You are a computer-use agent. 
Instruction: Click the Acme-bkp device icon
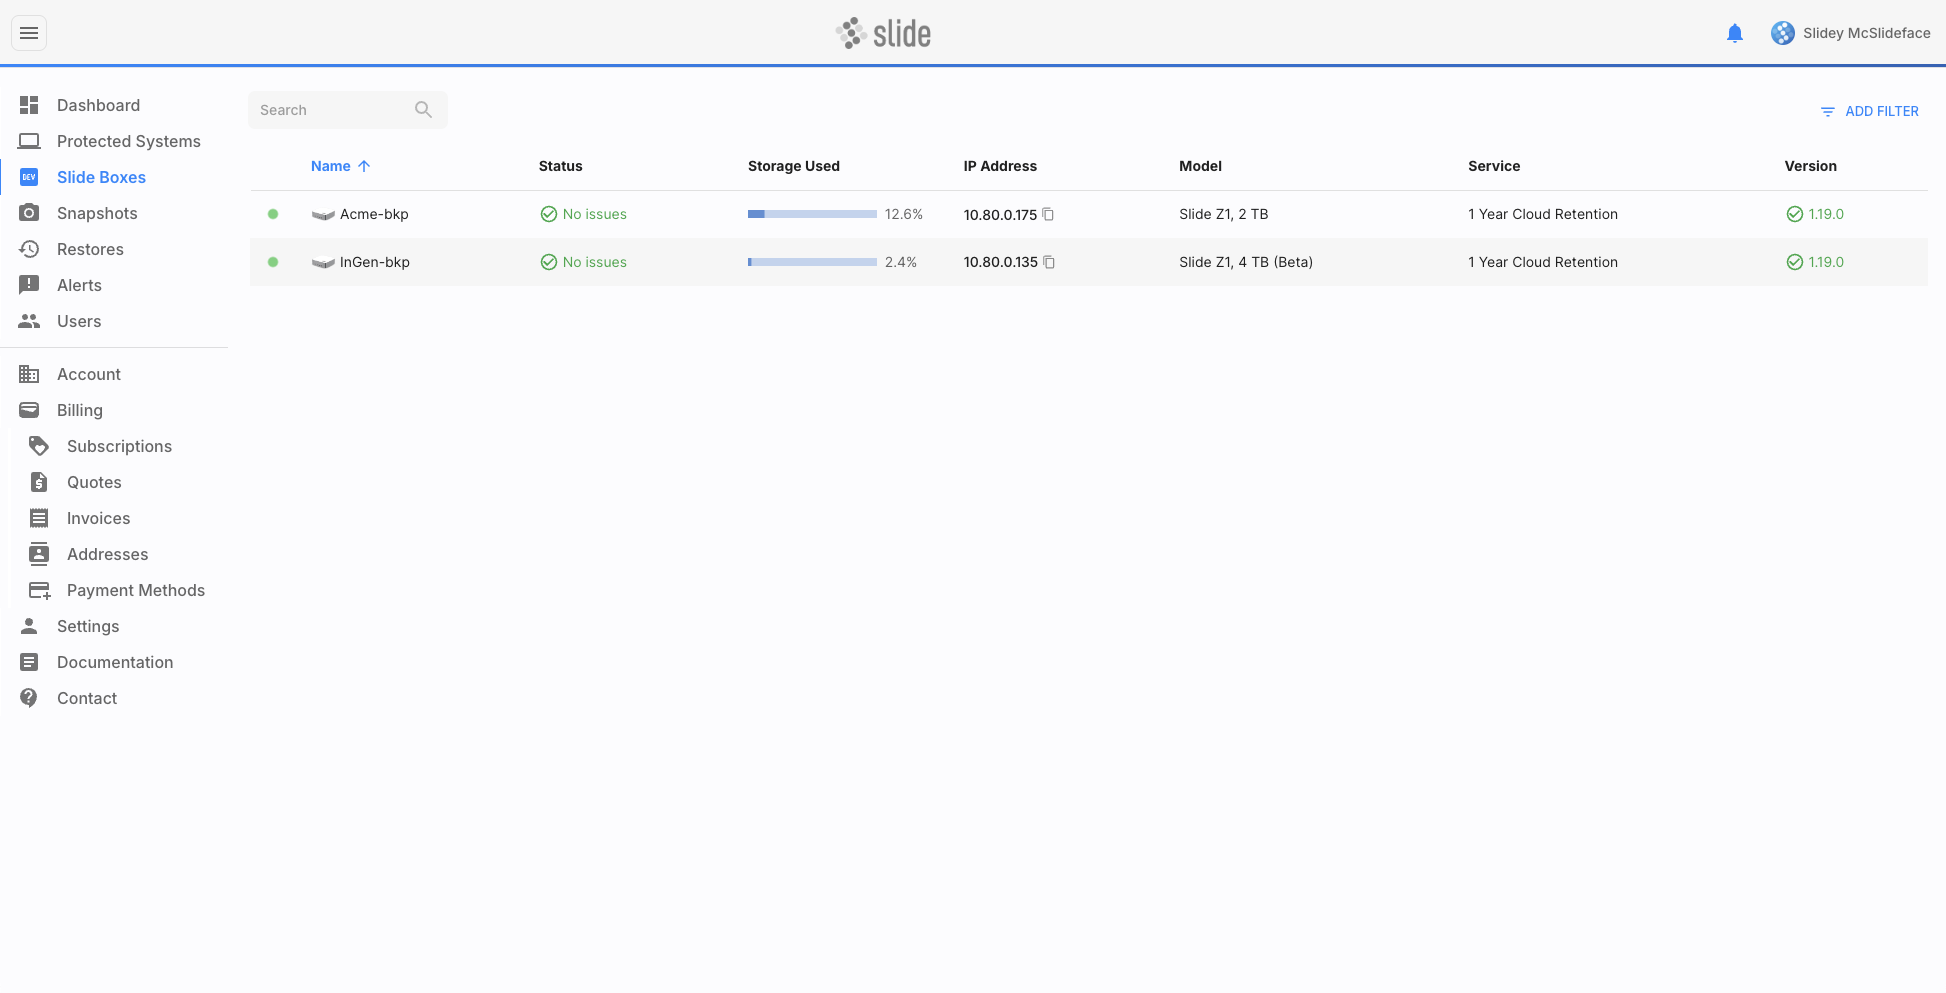pos(323,215)
